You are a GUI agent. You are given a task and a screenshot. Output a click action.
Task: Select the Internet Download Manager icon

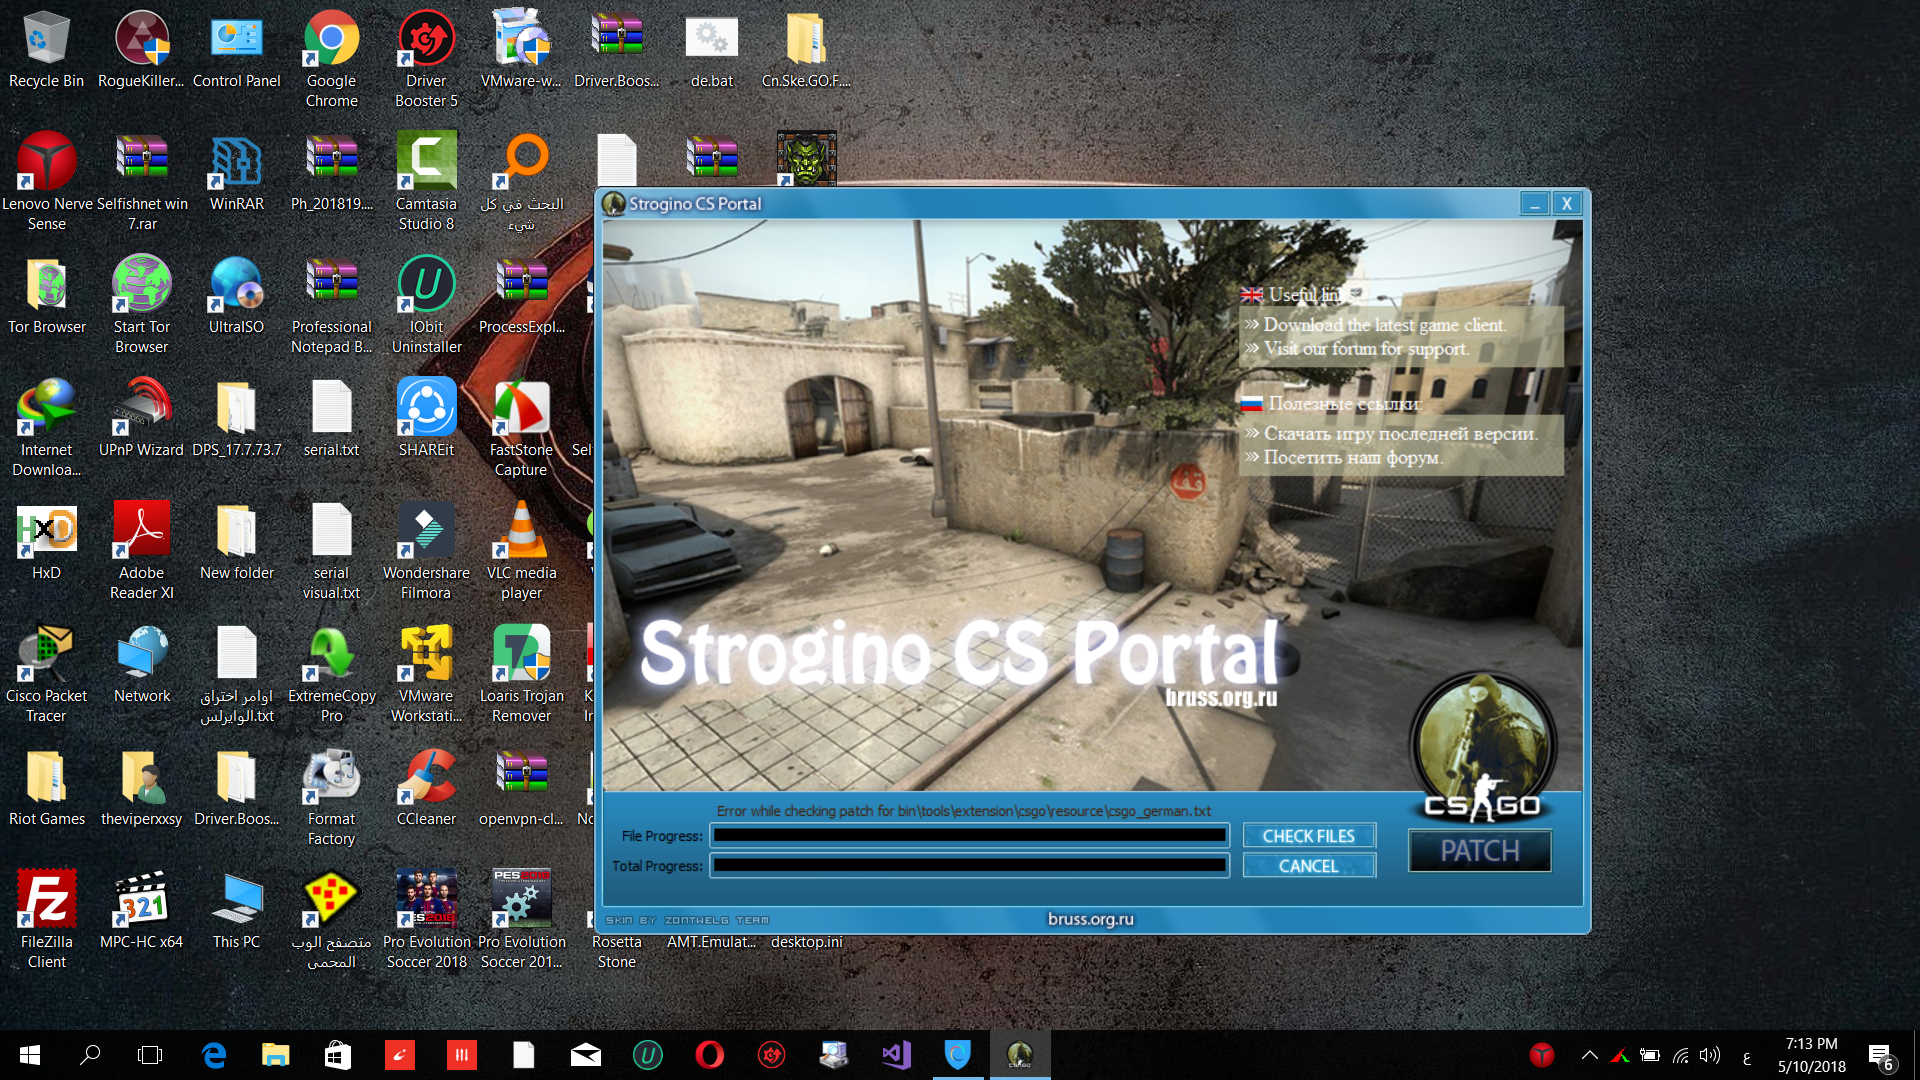pos(46,429)
